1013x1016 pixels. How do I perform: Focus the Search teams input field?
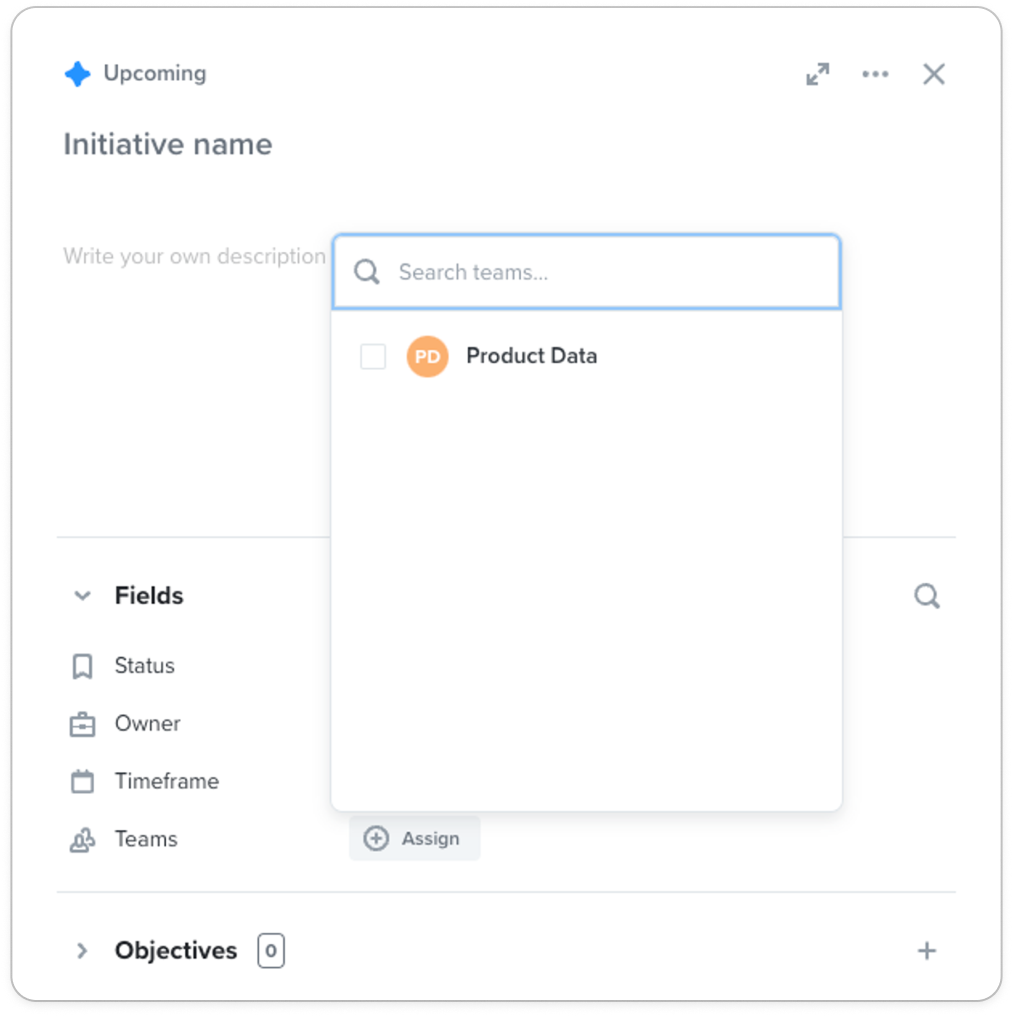tap(587, 272)
